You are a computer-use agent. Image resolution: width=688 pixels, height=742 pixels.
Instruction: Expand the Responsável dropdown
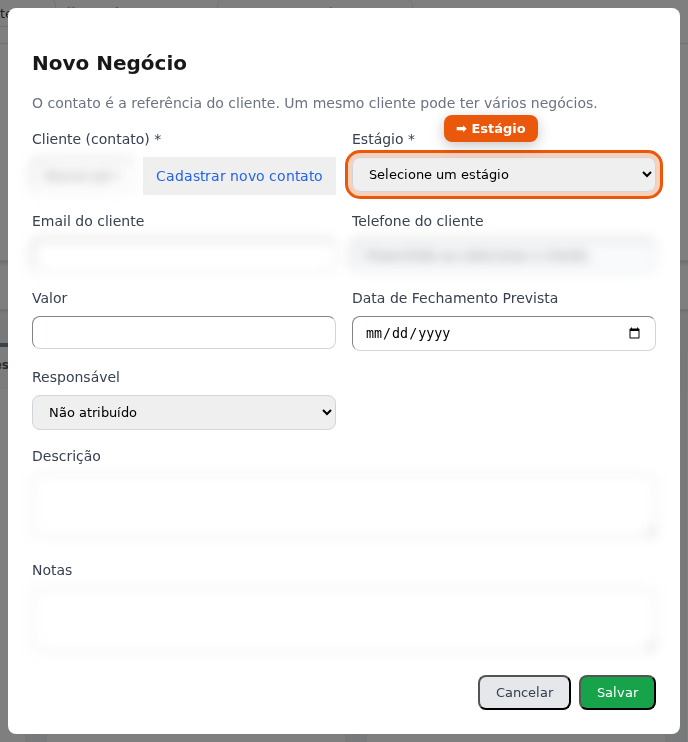tap(184, 413)
